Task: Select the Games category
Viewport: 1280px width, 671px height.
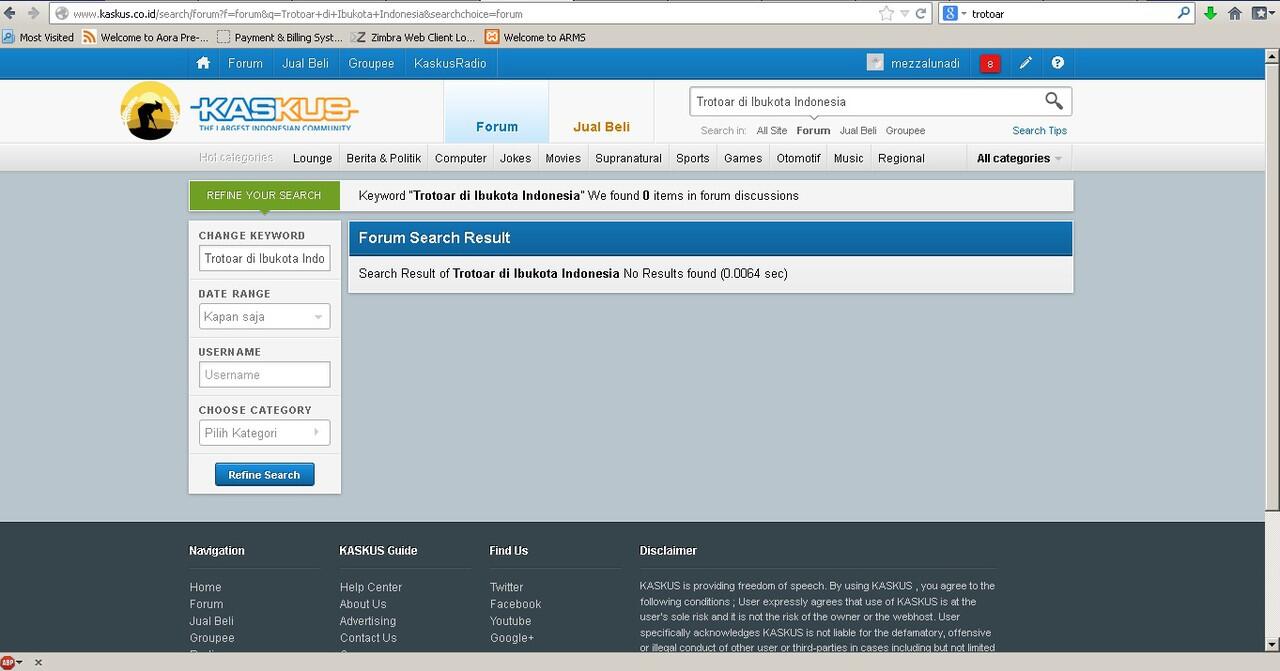Action: pos(743,158)
